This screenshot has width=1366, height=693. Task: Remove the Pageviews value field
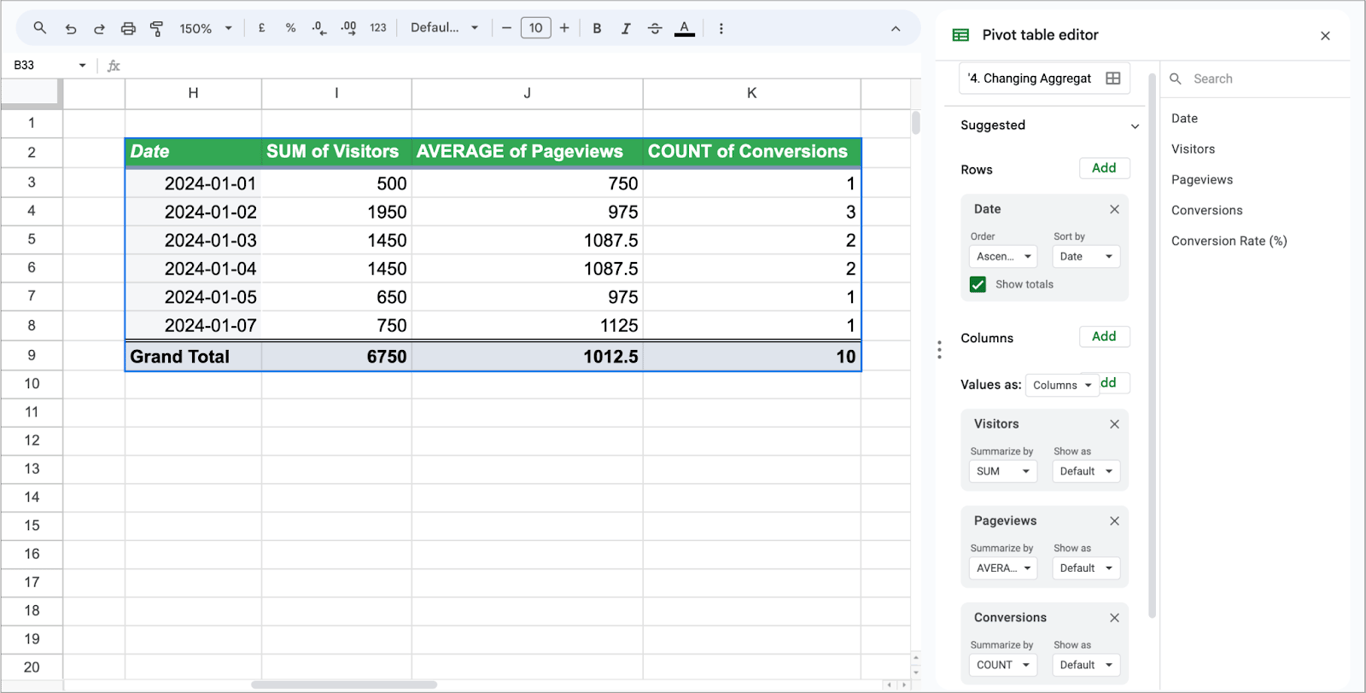1114,521
